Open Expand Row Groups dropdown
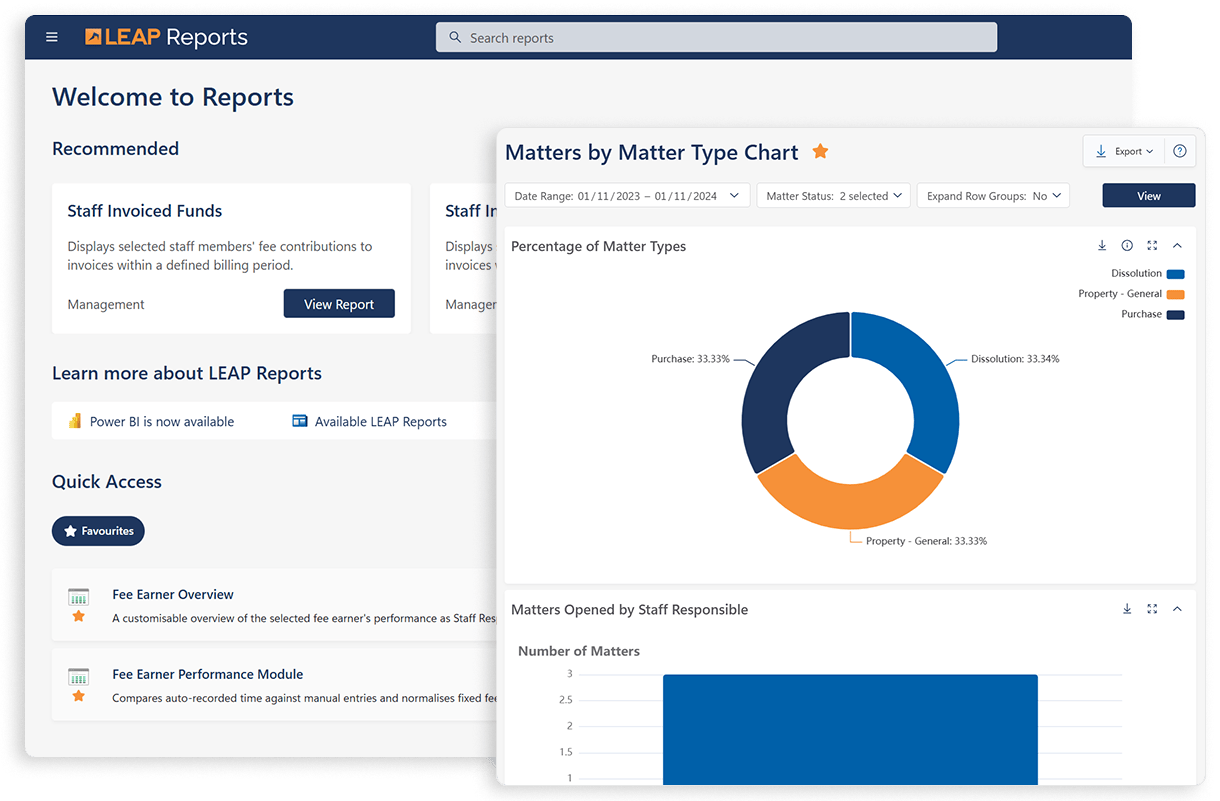This screenshot has width=1220, height=801. [993, 196]
